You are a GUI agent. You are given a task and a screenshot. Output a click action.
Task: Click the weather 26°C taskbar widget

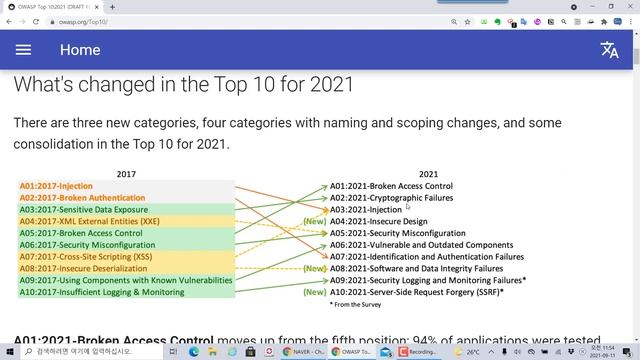pos(468,351)
